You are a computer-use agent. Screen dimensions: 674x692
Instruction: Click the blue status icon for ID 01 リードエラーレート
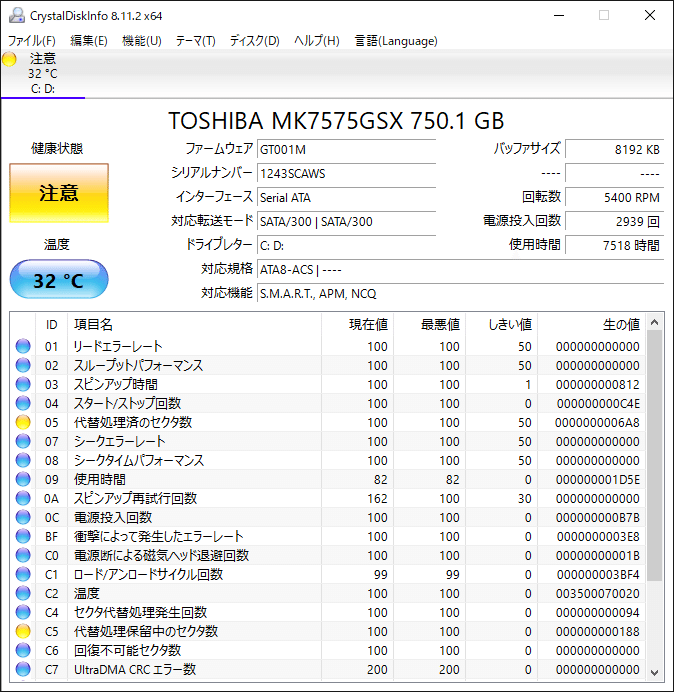pos(23,346)
